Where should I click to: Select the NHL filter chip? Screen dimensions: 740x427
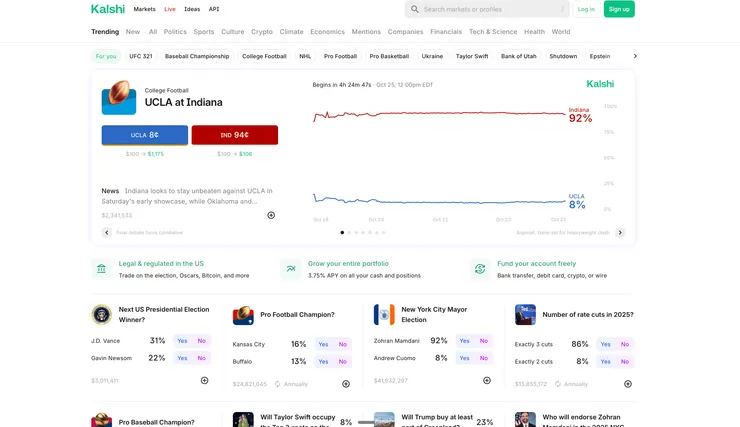point(305,56)
